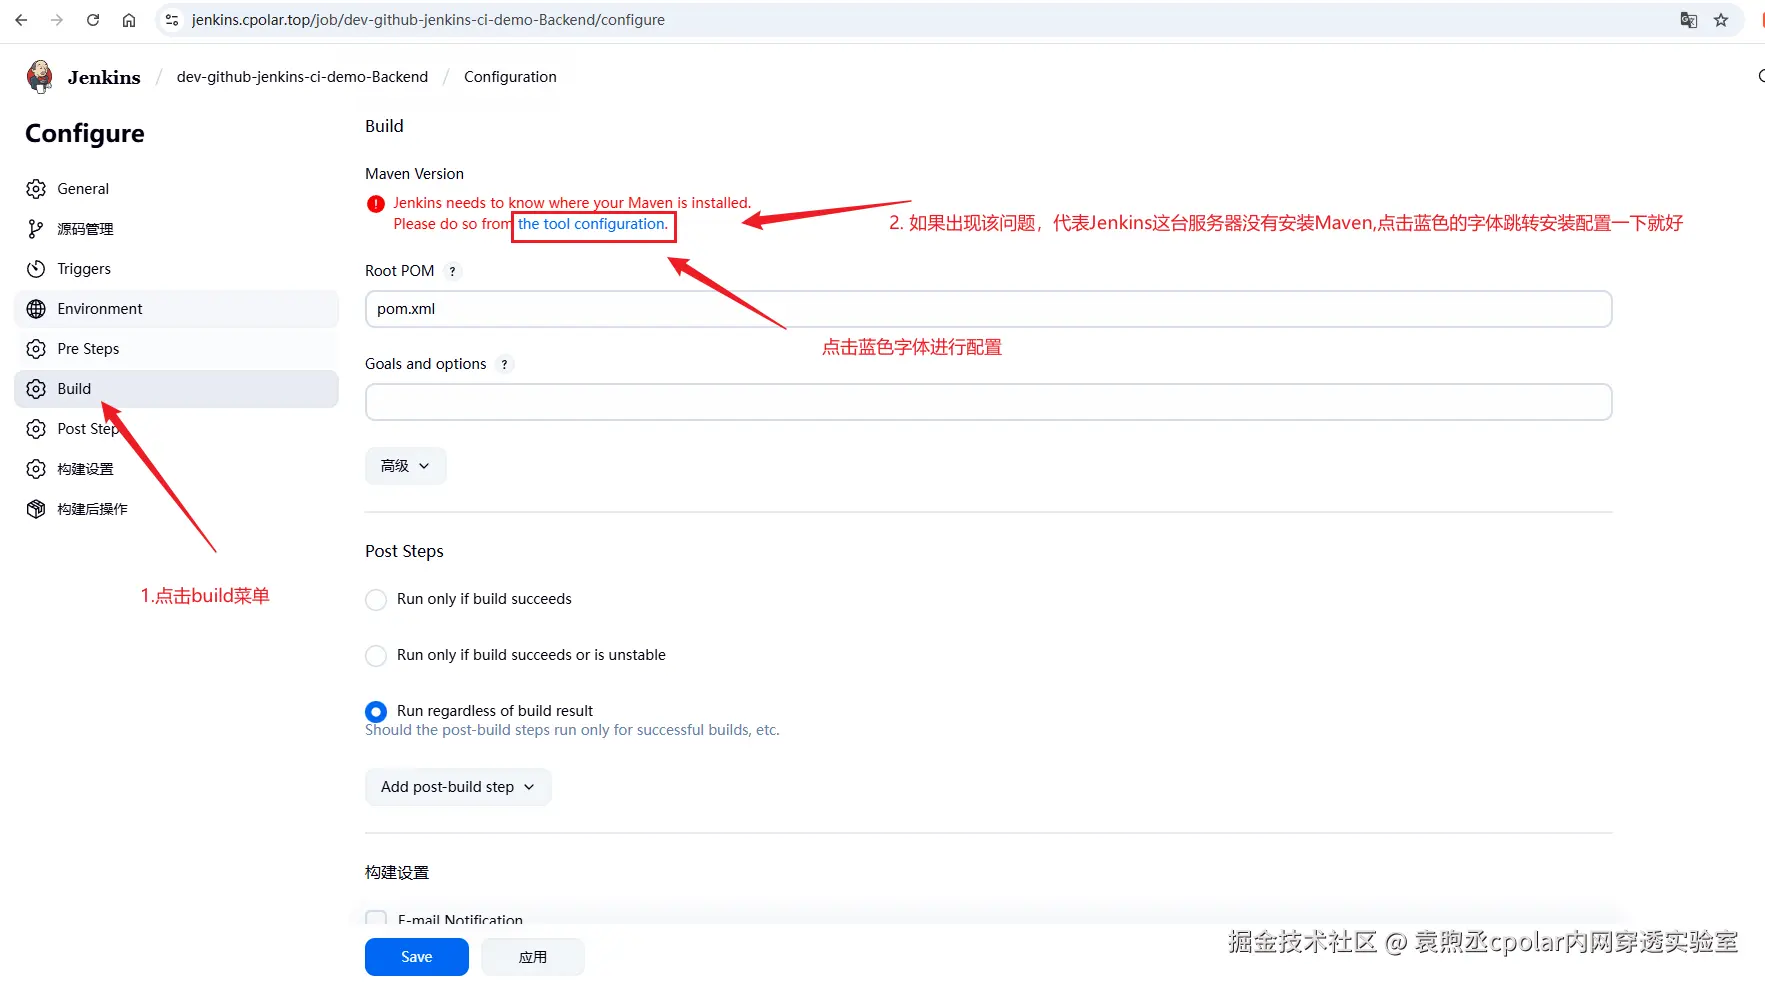Open the Add post-build step dropdown
The image size is (1765, 983).
pyautogui.click(x=458, y=787)
